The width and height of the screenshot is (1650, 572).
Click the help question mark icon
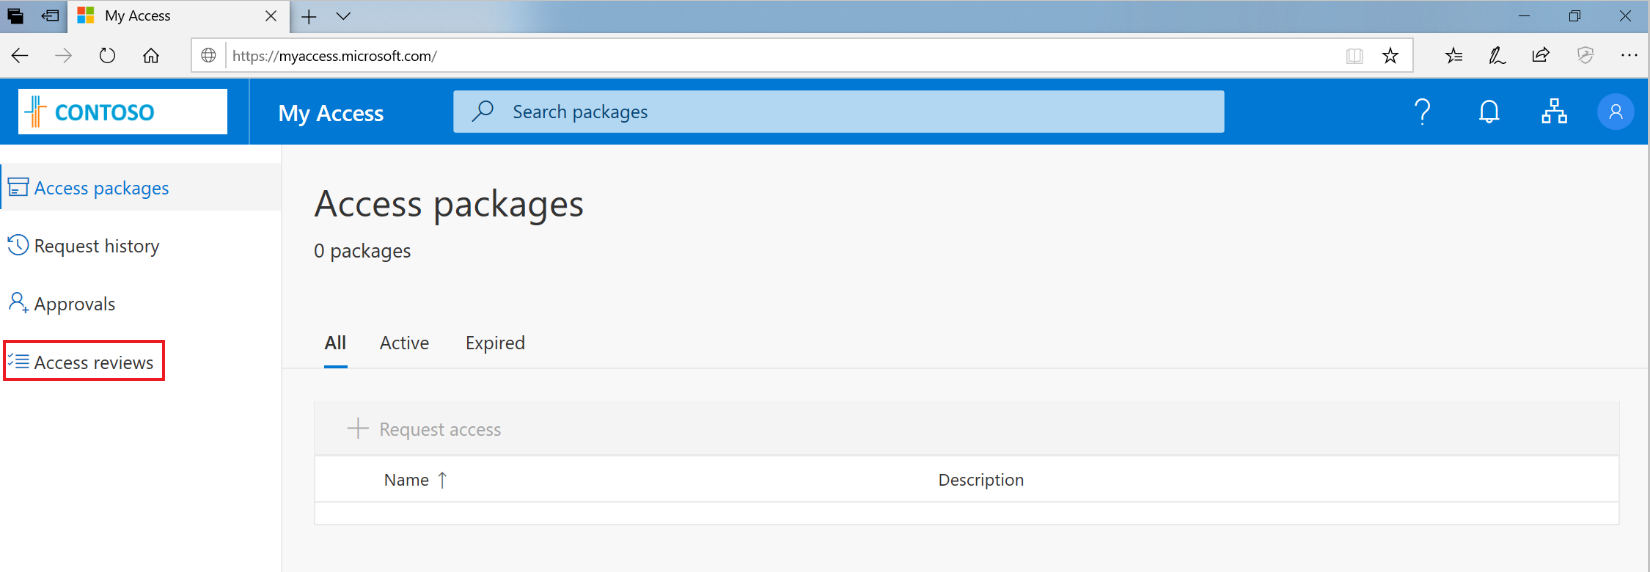coord(1422,112)
